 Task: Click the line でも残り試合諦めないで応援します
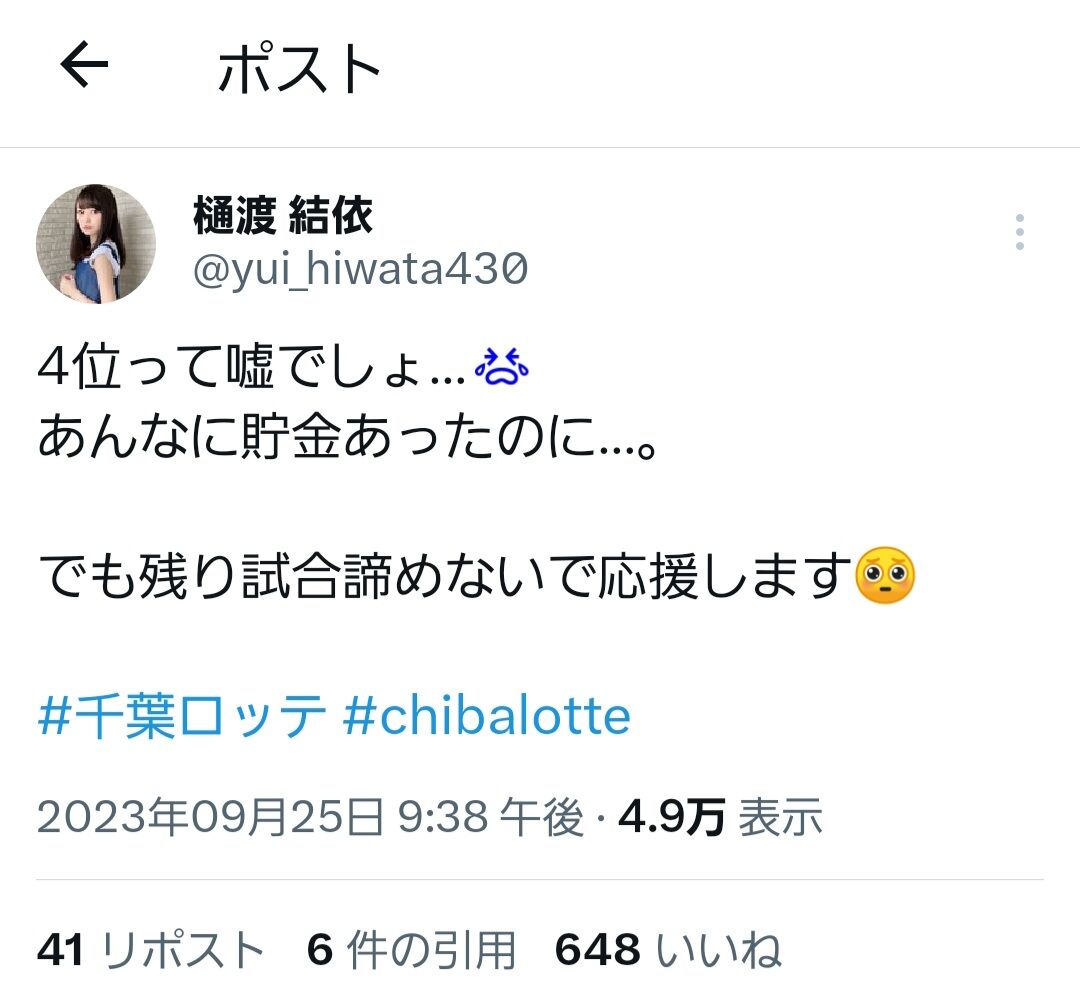[445, 576]
